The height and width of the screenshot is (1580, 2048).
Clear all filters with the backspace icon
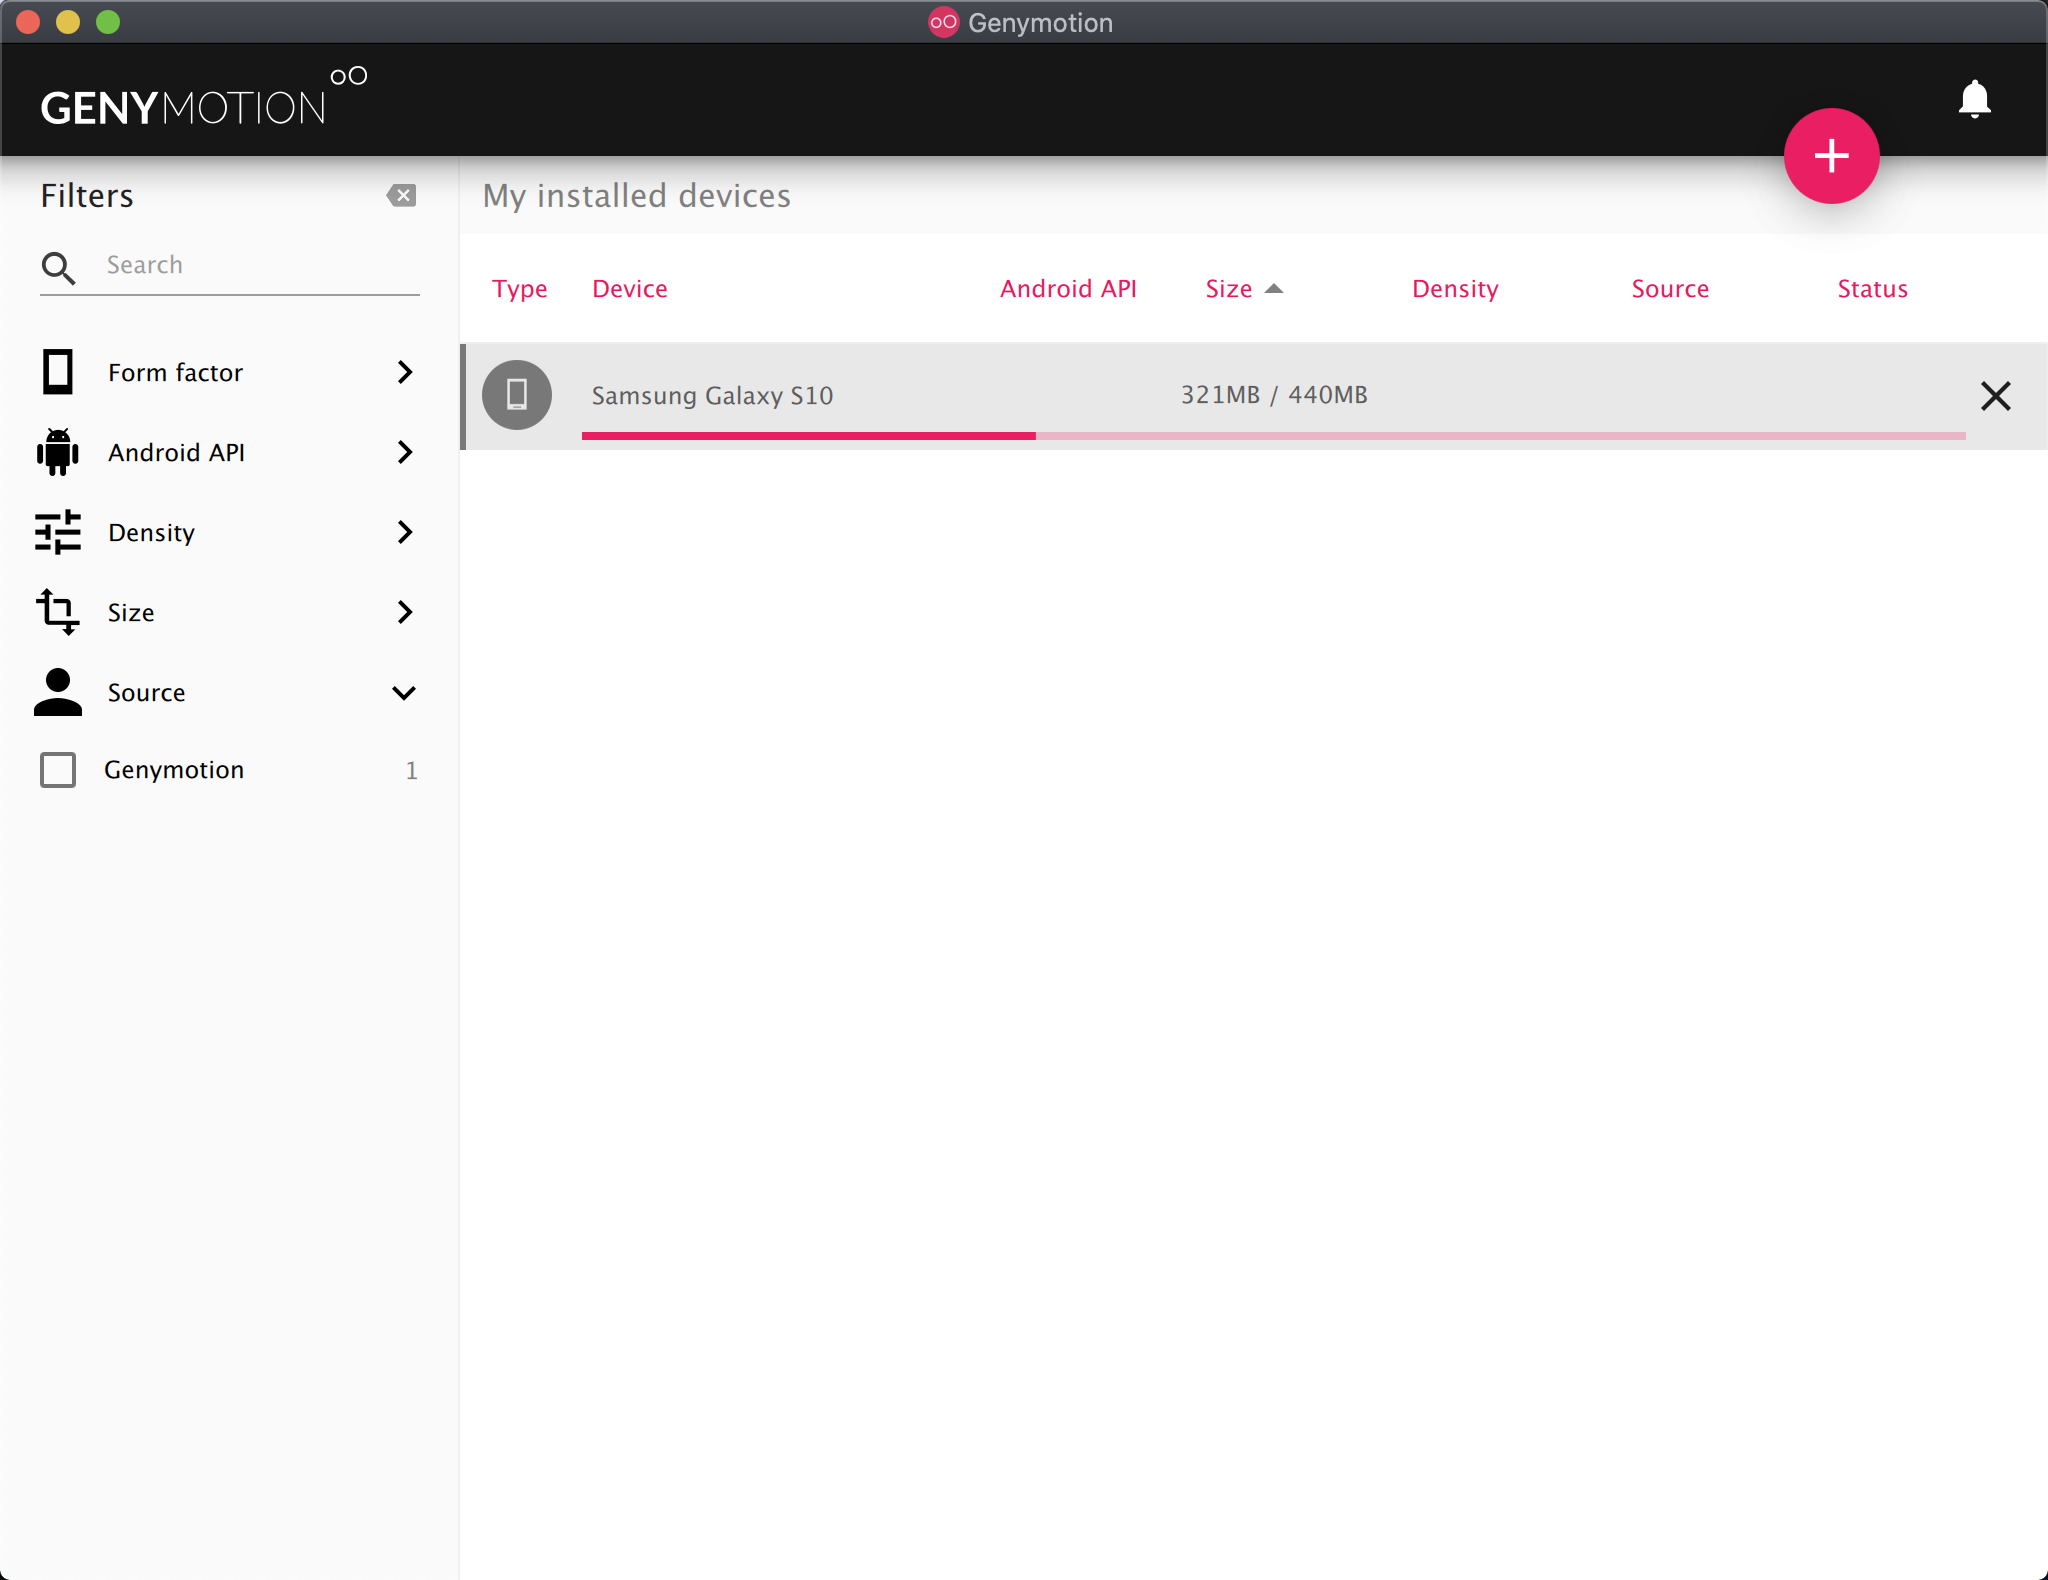click(x=401, y=195)
